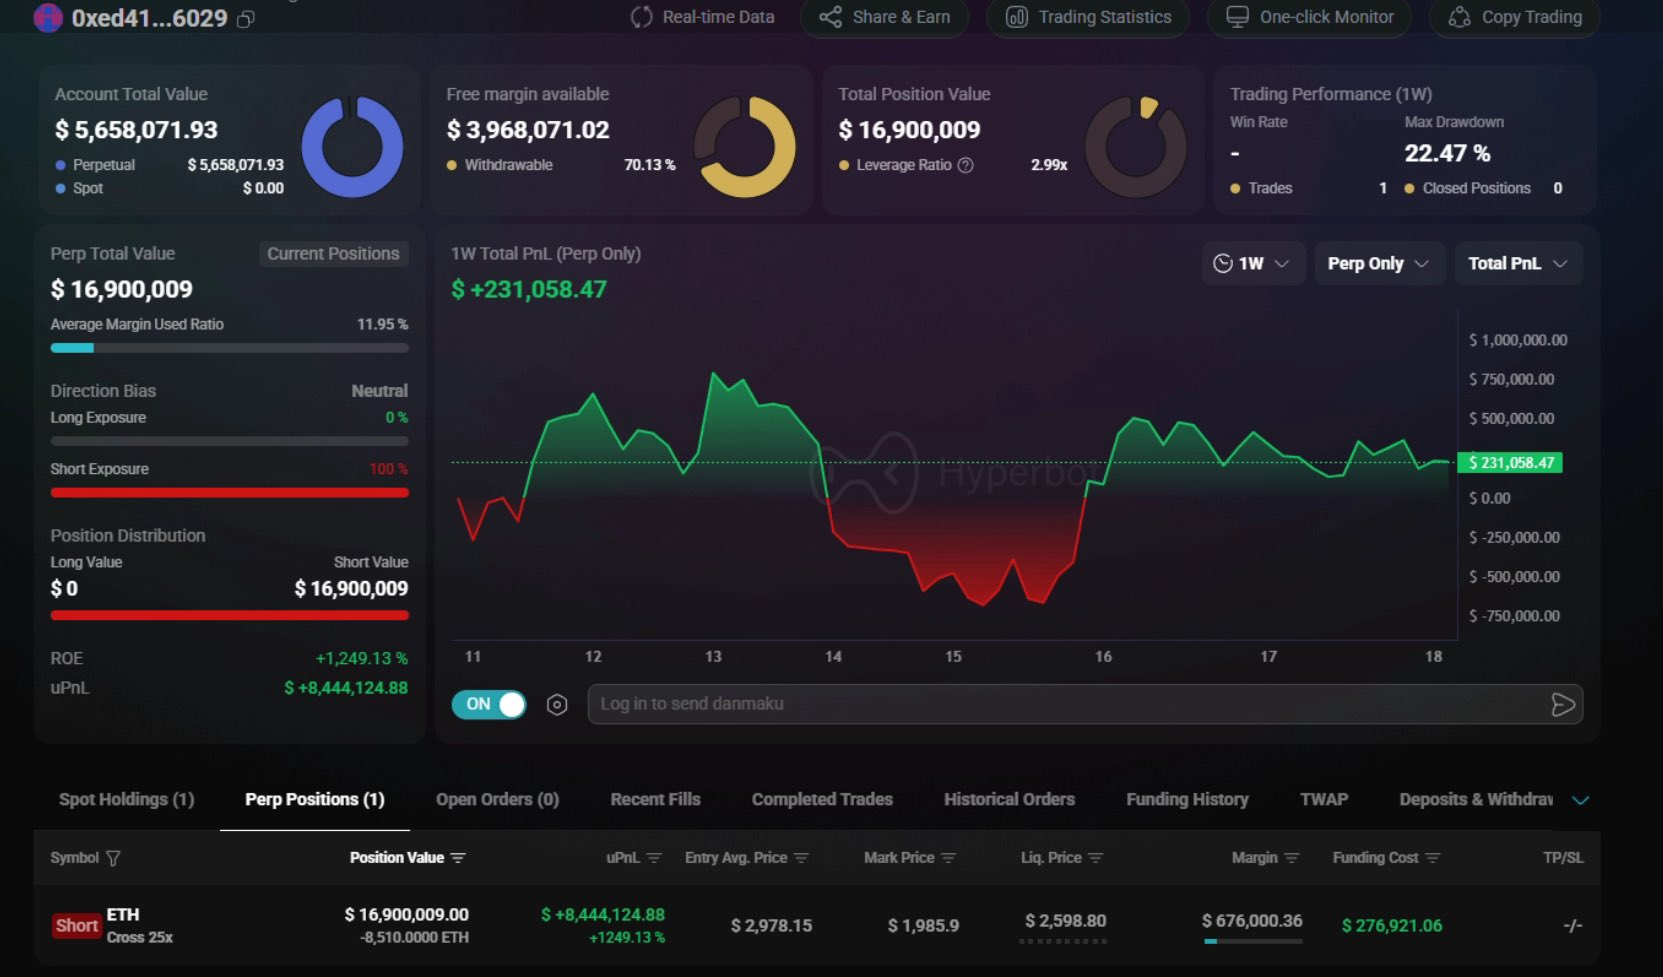Open the Funding History tab
This screenshot has width=1663, height=977.
[1187, 799]
